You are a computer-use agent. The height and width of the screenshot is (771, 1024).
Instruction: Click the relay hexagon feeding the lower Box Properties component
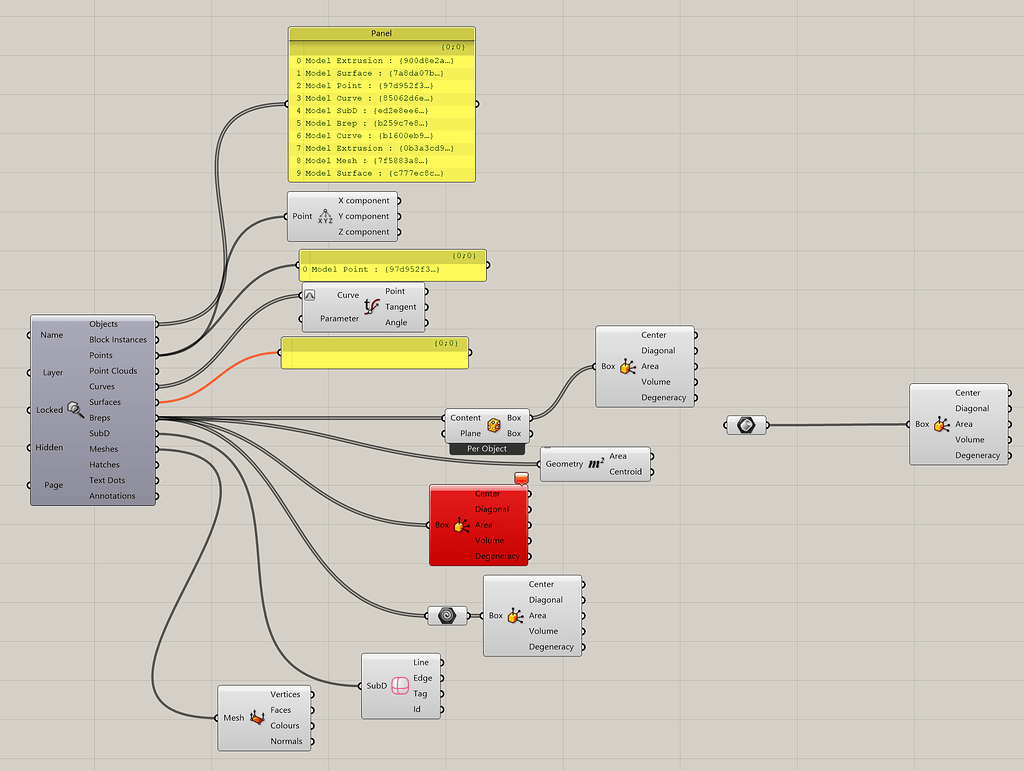pyautogui.click(x=446, y=615)
